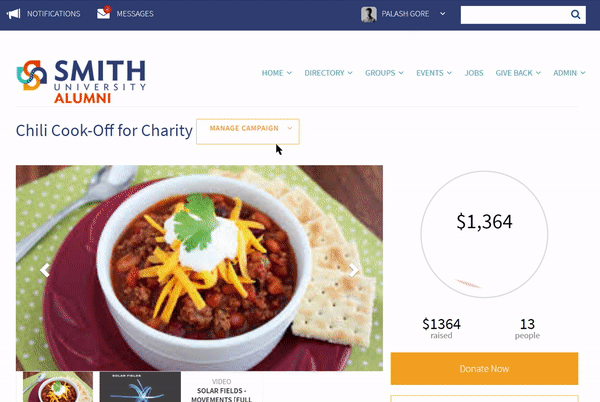Viewport: 600px width, 402px height.
Task: Expand the Events menu
Action: (434, 73)
